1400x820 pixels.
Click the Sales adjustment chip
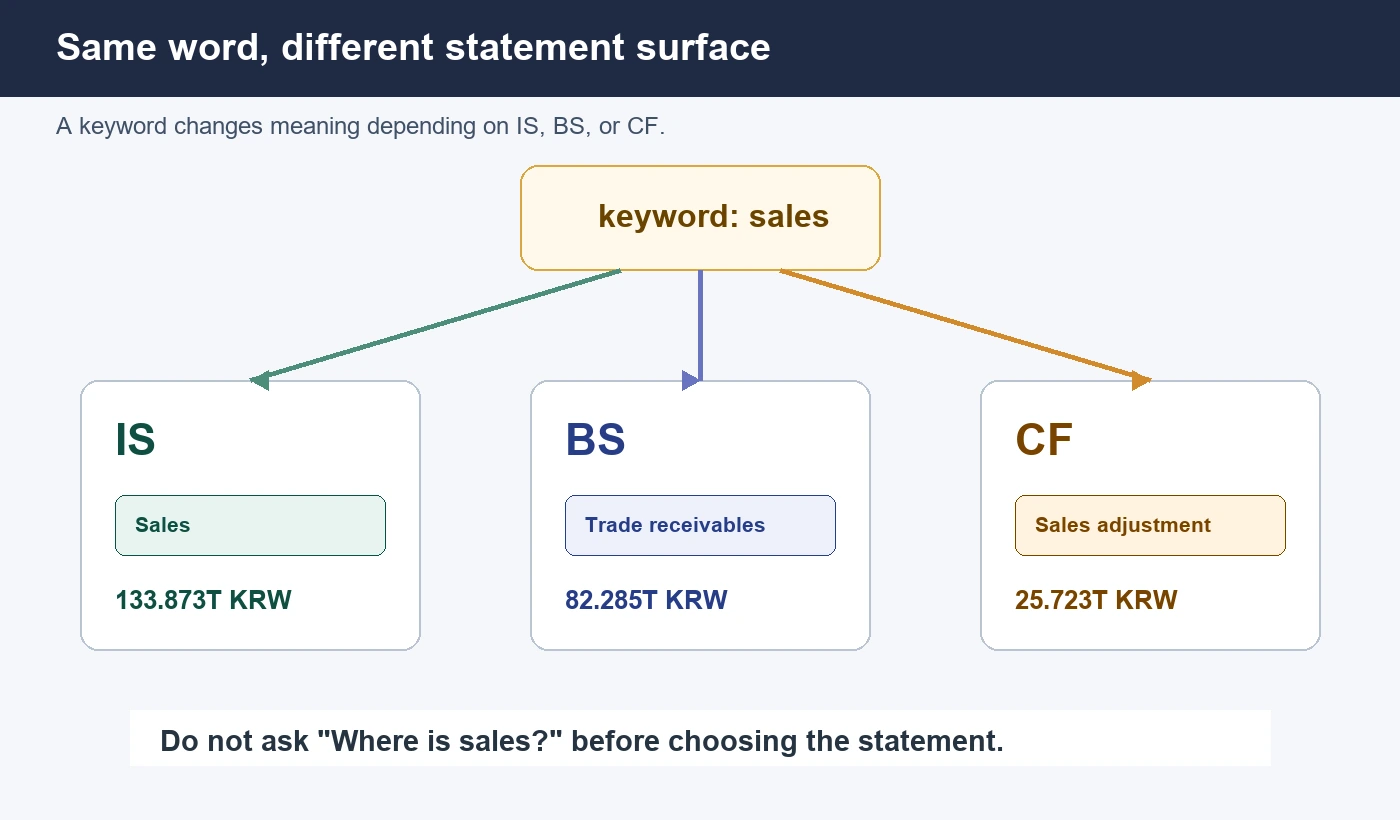[x=1150, y=525]
